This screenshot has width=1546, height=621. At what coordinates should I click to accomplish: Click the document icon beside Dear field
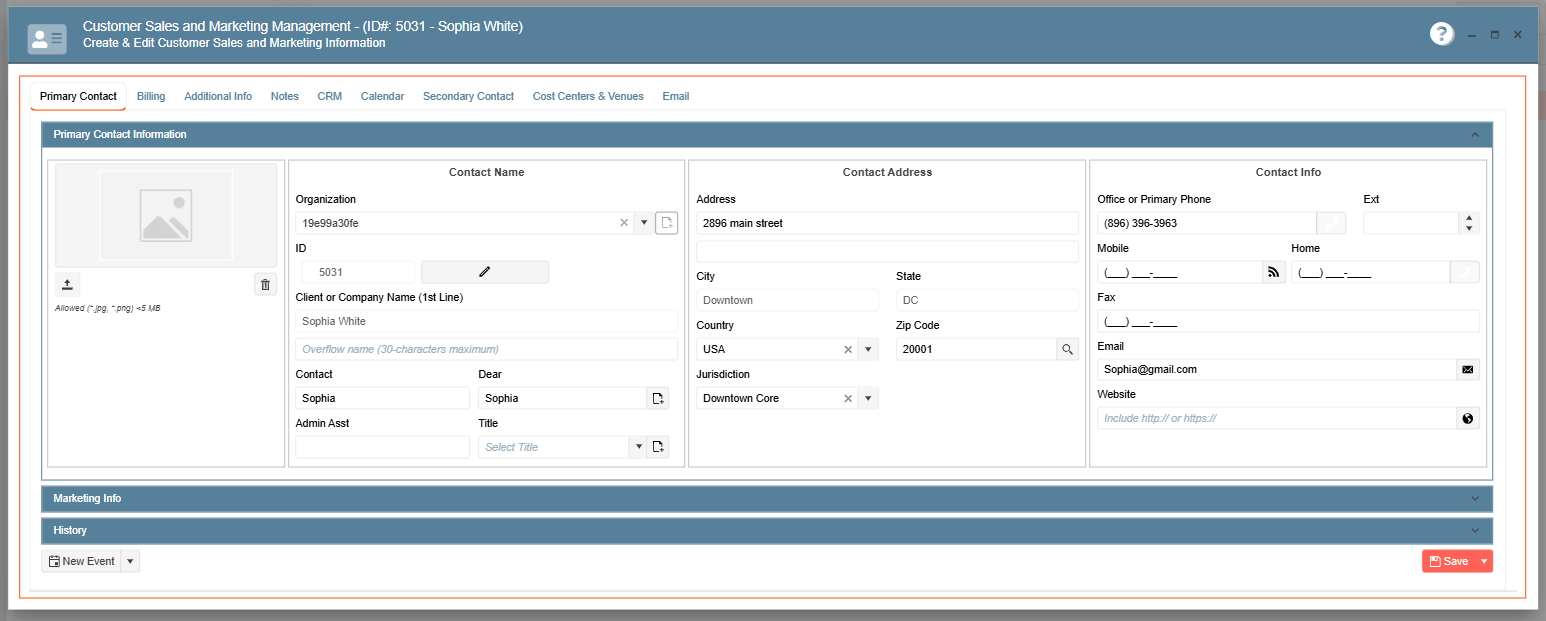(658, 398)
